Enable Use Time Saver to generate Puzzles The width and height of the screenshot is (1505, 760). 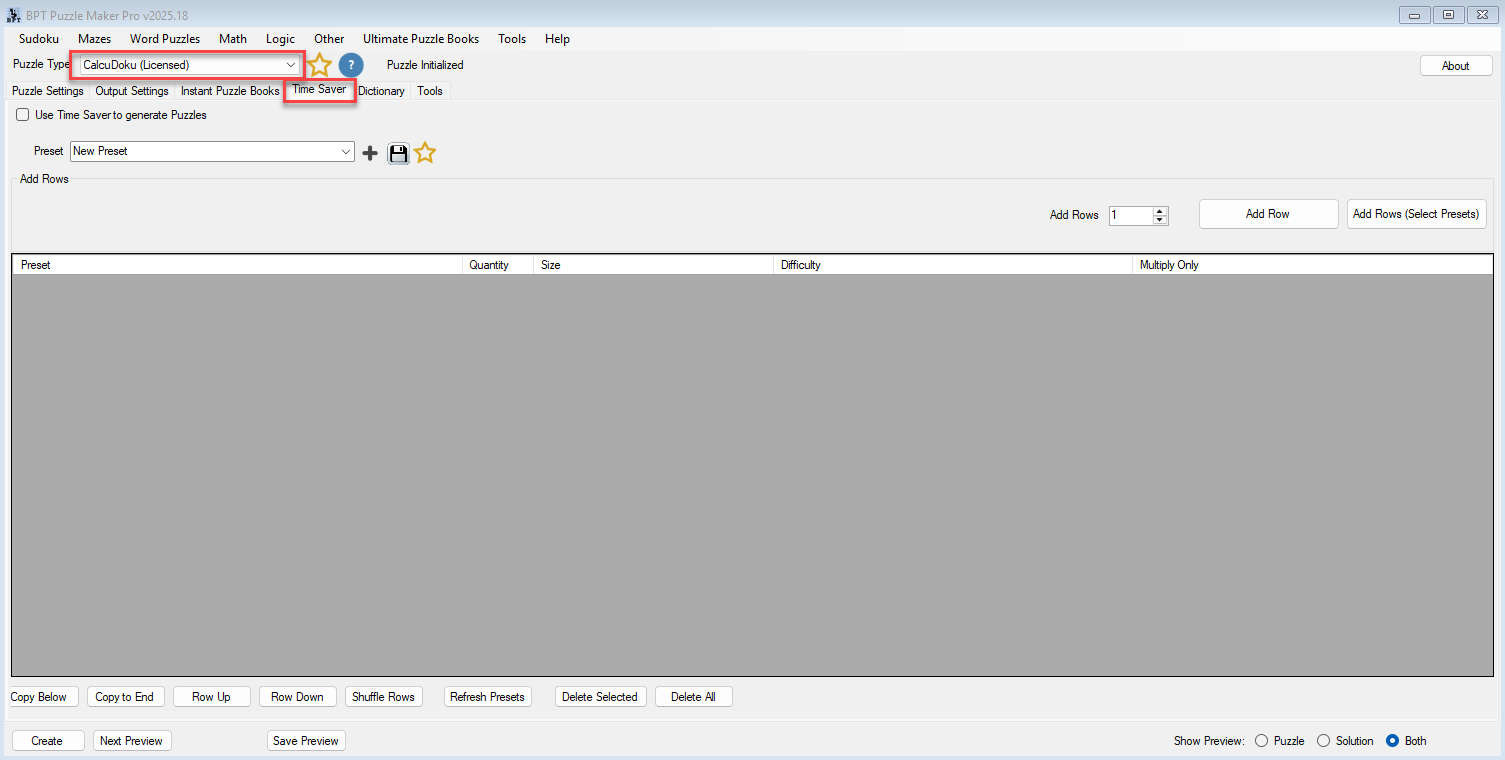pos(23,115)
